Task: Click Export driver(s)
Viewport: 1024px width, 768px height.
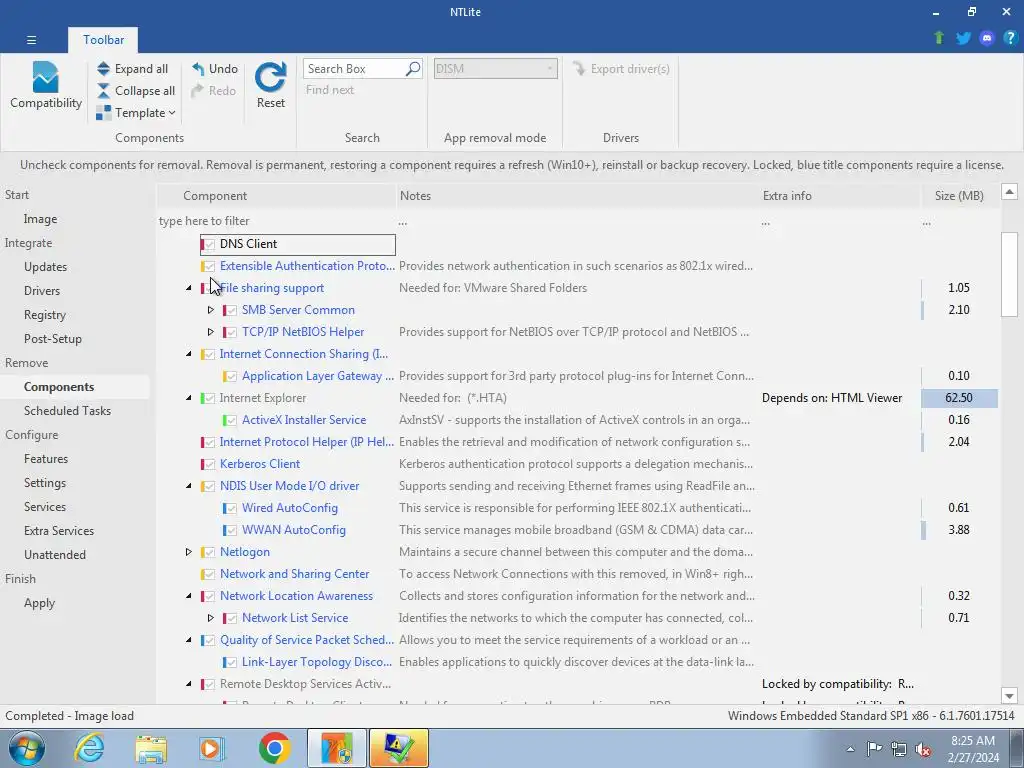Action: pyautogui.click(x=621, y=69)
